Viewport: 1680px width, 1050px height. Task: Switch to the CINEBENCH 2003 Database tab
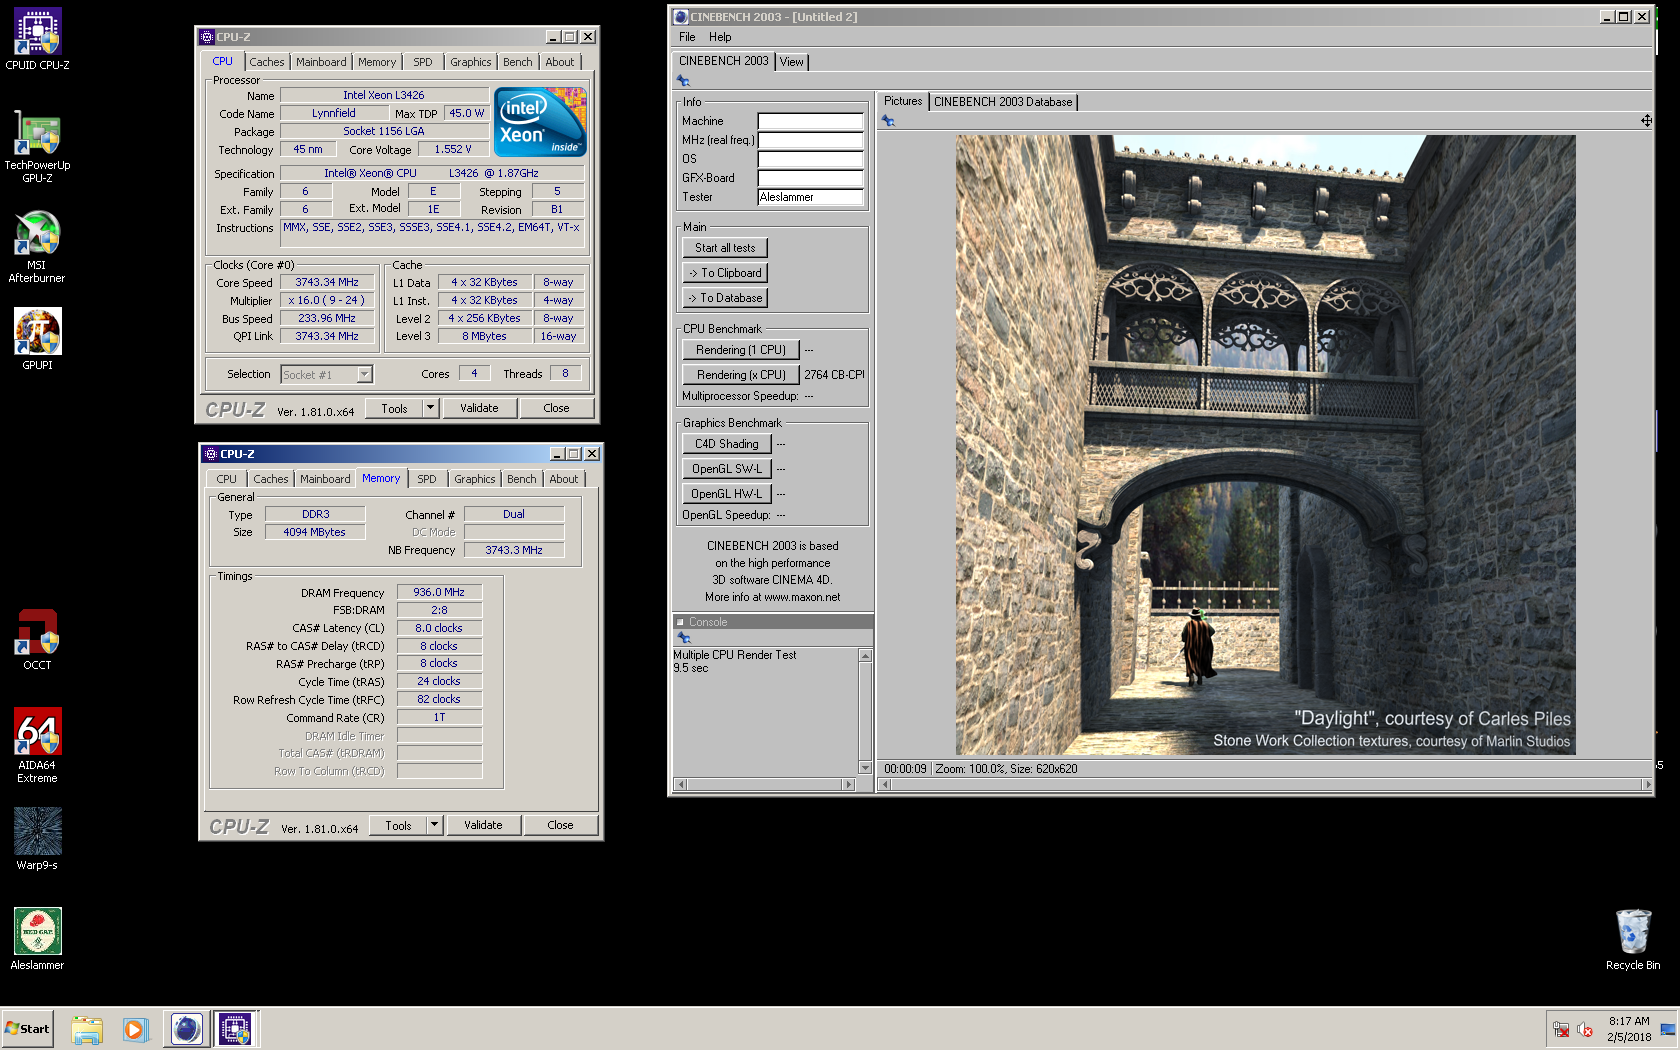click(x=1003, y=102)
